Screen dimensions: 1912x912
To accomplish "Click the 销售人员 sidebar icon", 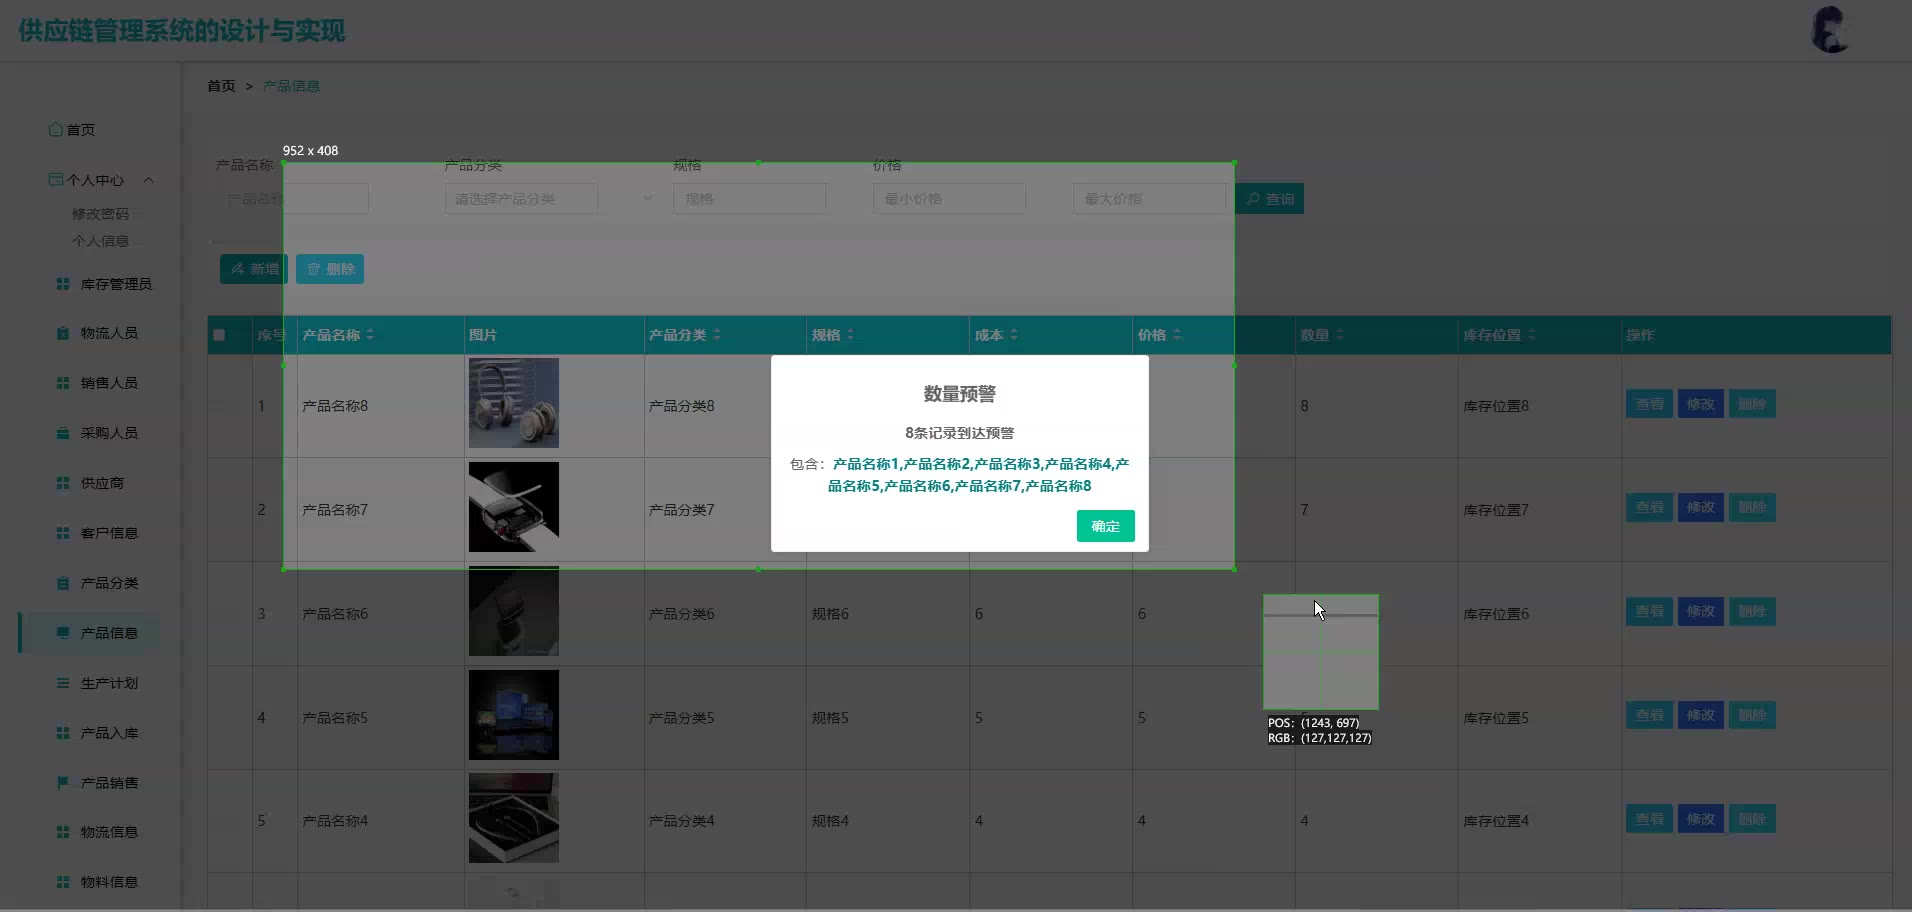I will (63, 383).
